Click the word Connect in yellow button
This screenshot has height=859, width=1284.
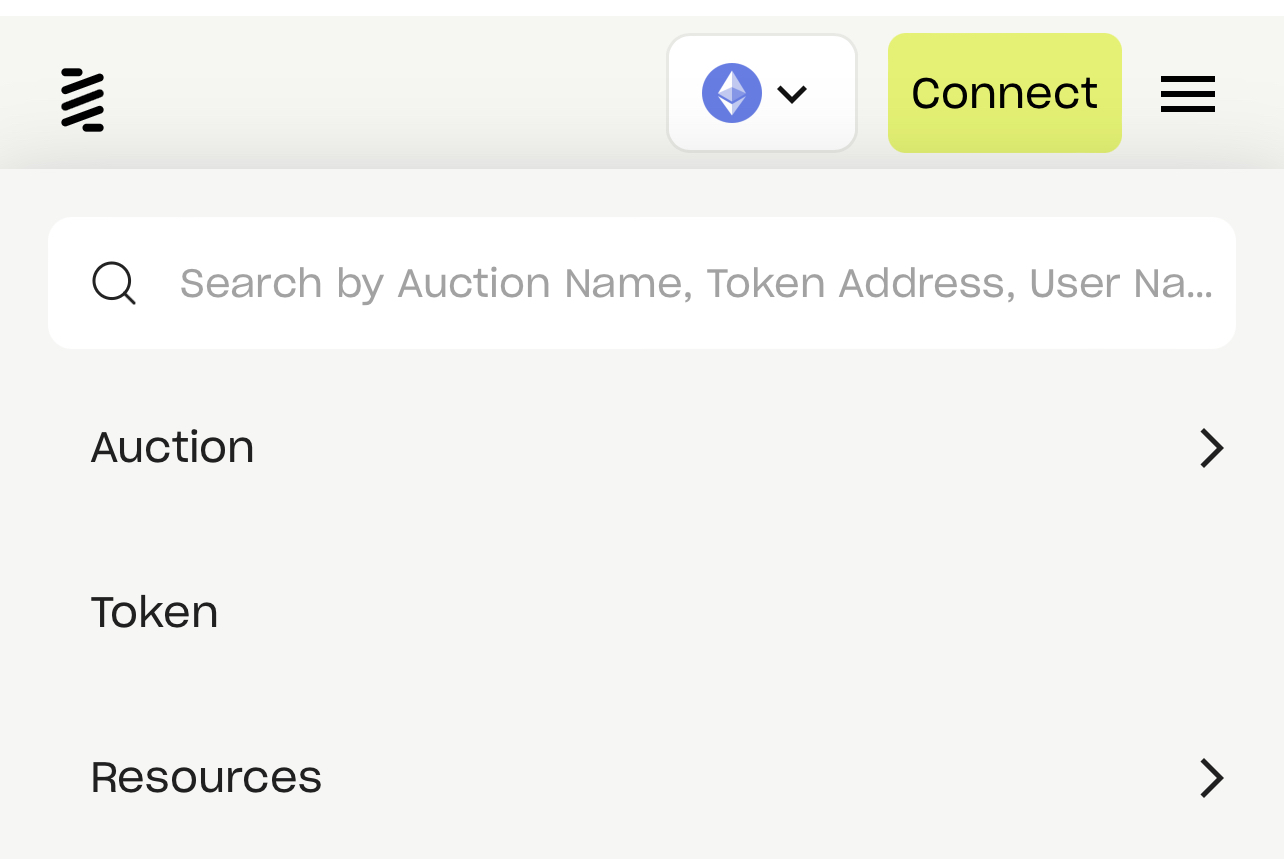click(1004, 93)
